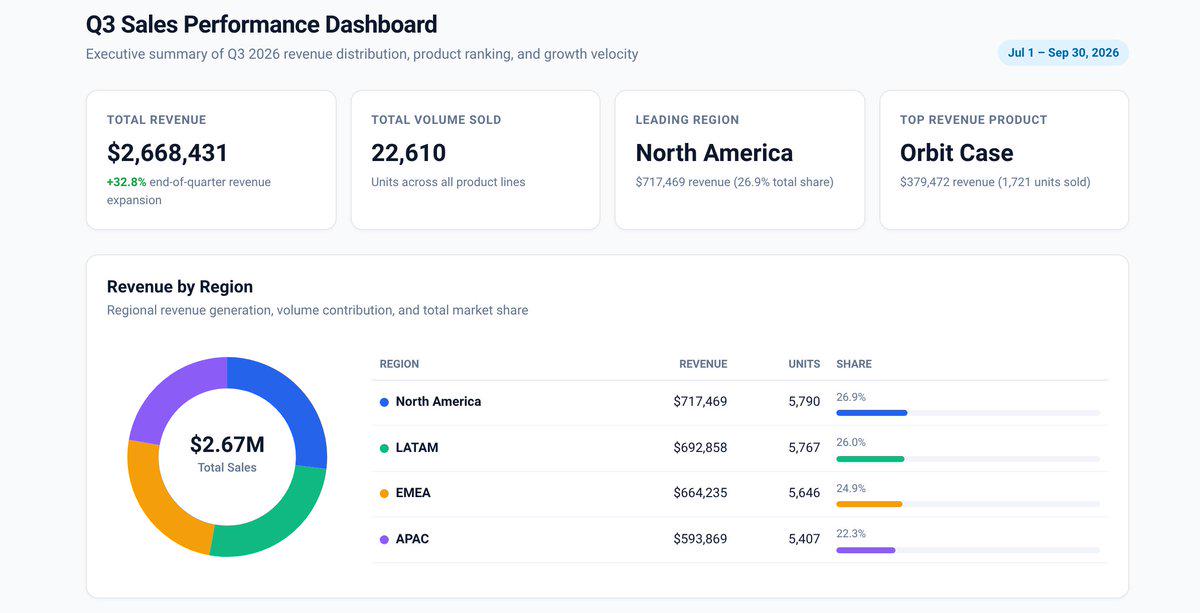Screen dimensions: 1200x613
Task: Click the $2.67M Total Sales center label
Action: 227,453
